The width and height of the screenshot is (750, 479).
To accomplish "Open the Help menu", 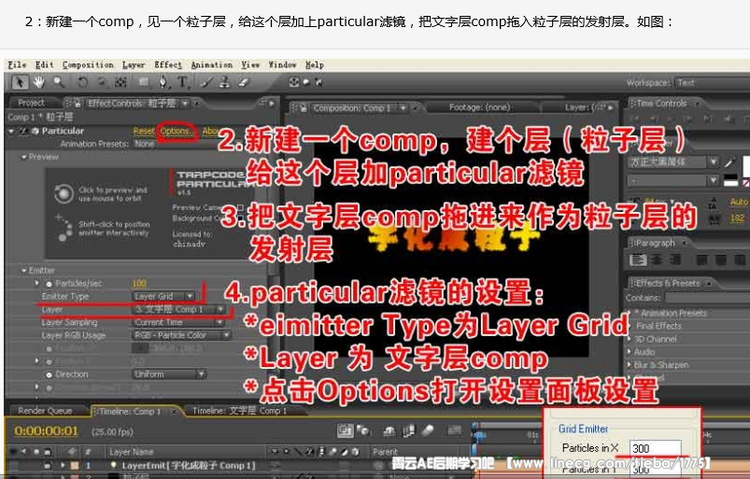I will 314,65.
